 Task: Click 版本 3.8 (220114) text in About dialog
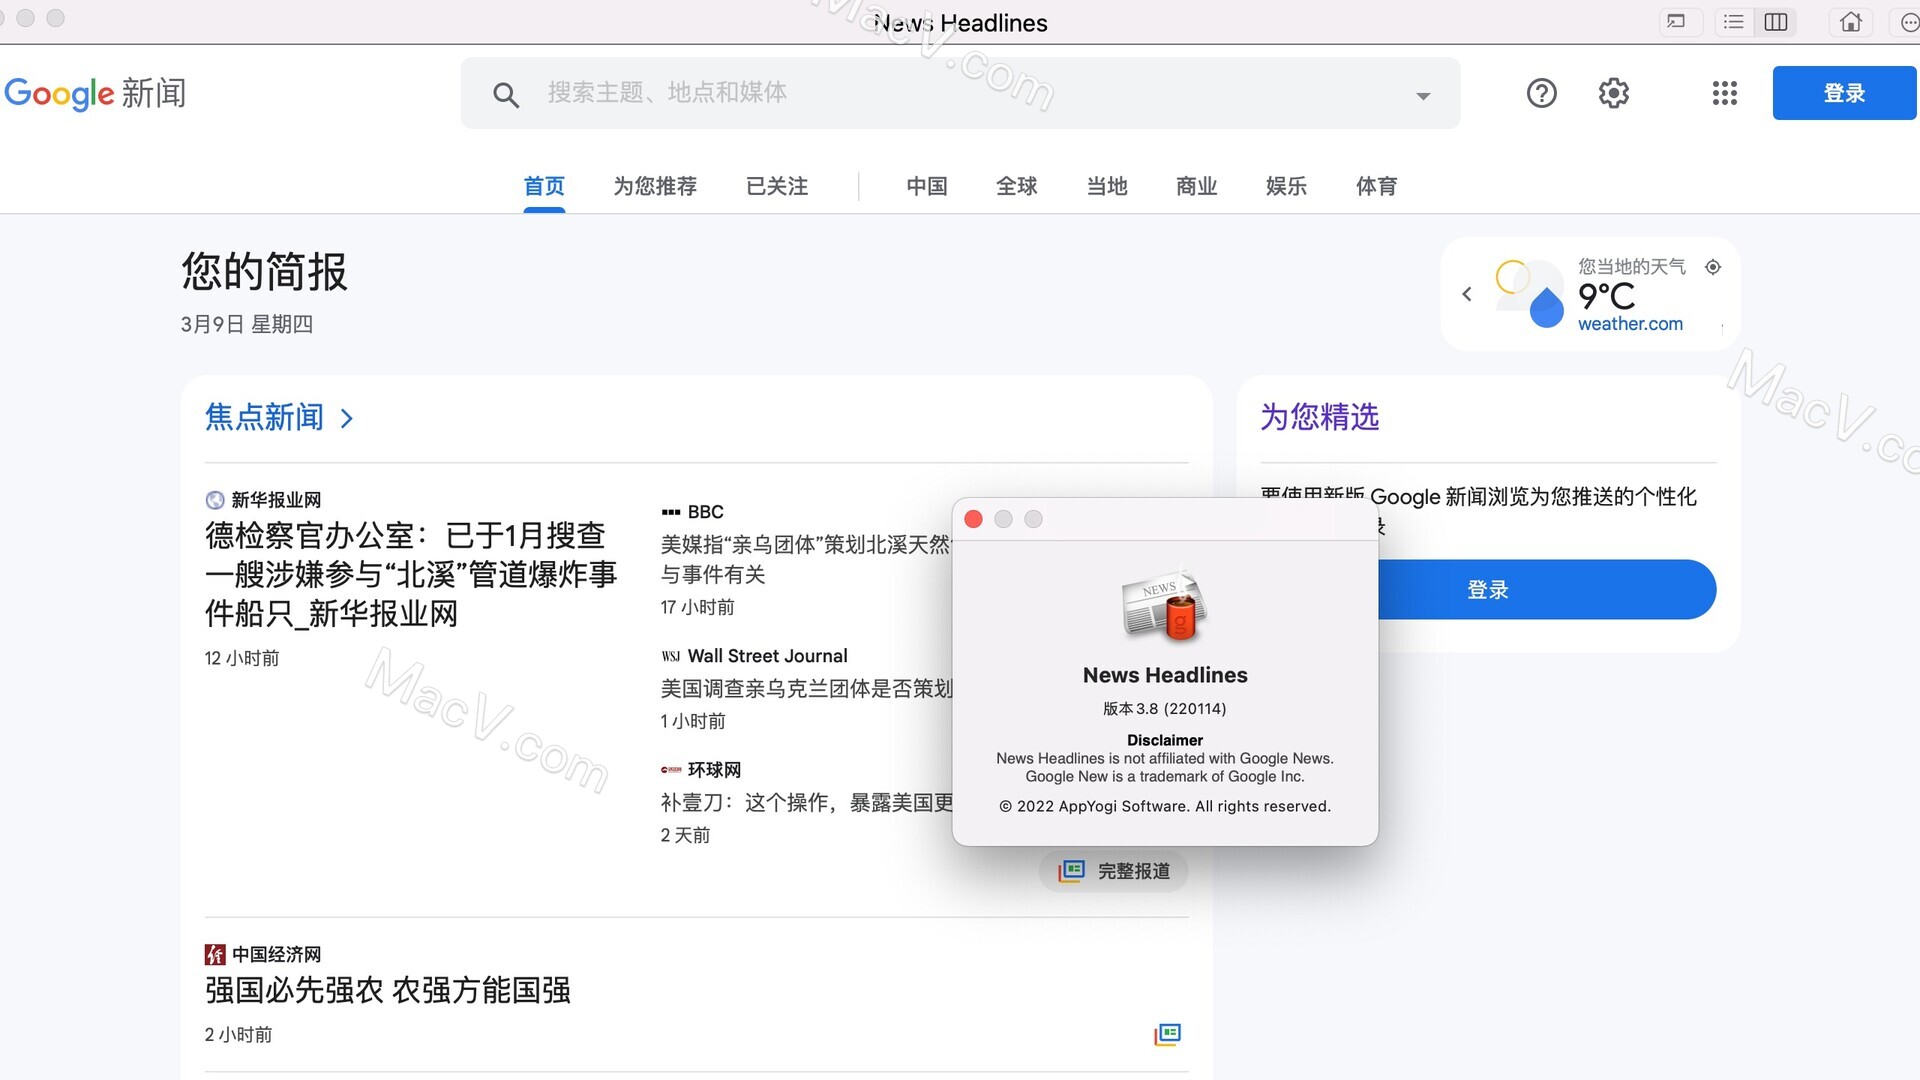[x=1164, y=709]
